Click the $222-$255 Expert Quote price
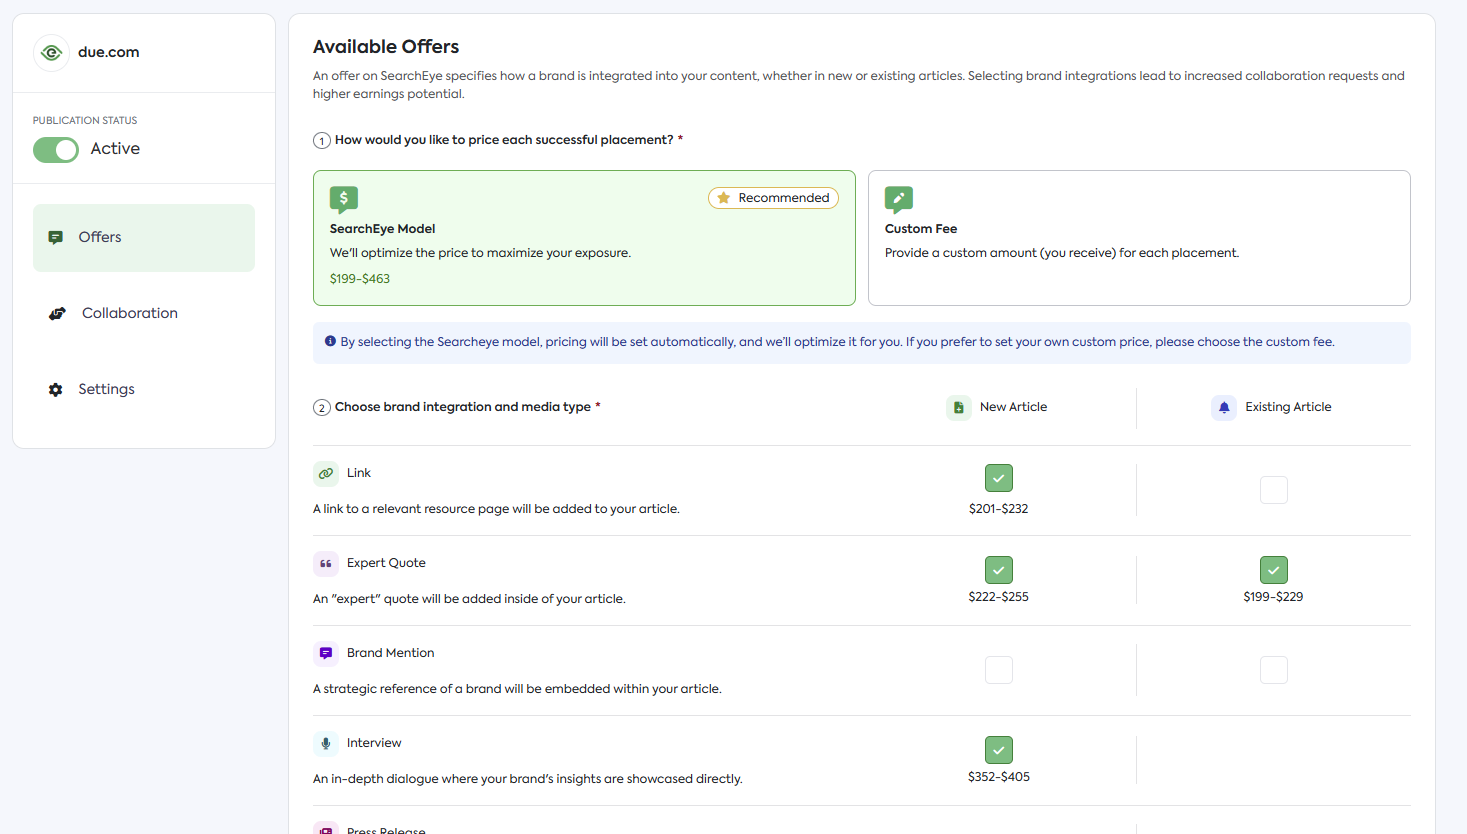This screenshot has width=1467, height=834. pos(998,597)
